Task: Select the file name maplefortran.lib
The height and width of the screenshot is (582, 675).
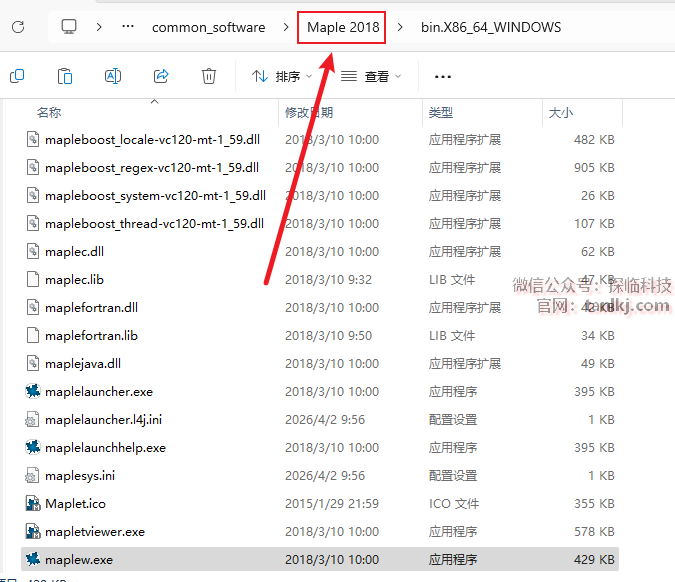Action: click(91, 336)
